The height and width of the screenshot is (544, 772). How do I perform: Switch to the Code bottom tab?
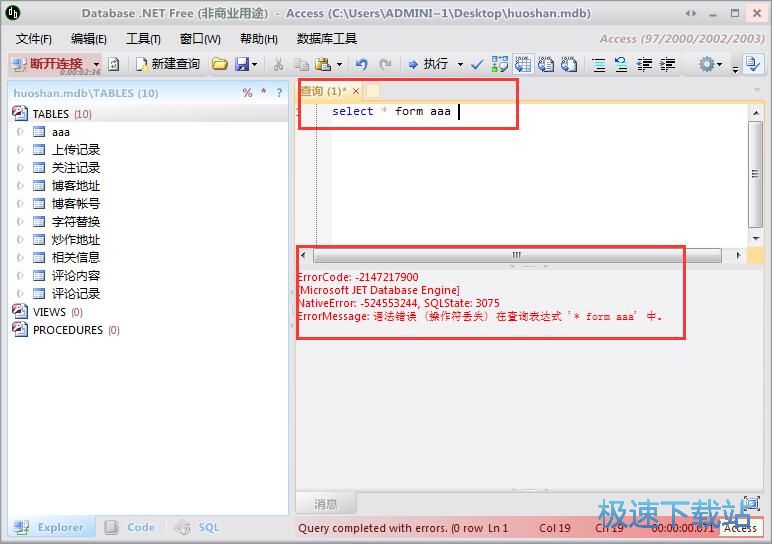click(x=130, y=527)
